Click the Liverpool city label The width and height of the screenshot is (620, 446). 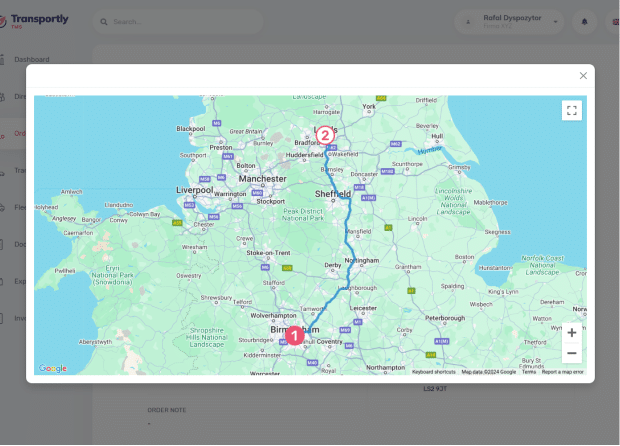(195, 190)
